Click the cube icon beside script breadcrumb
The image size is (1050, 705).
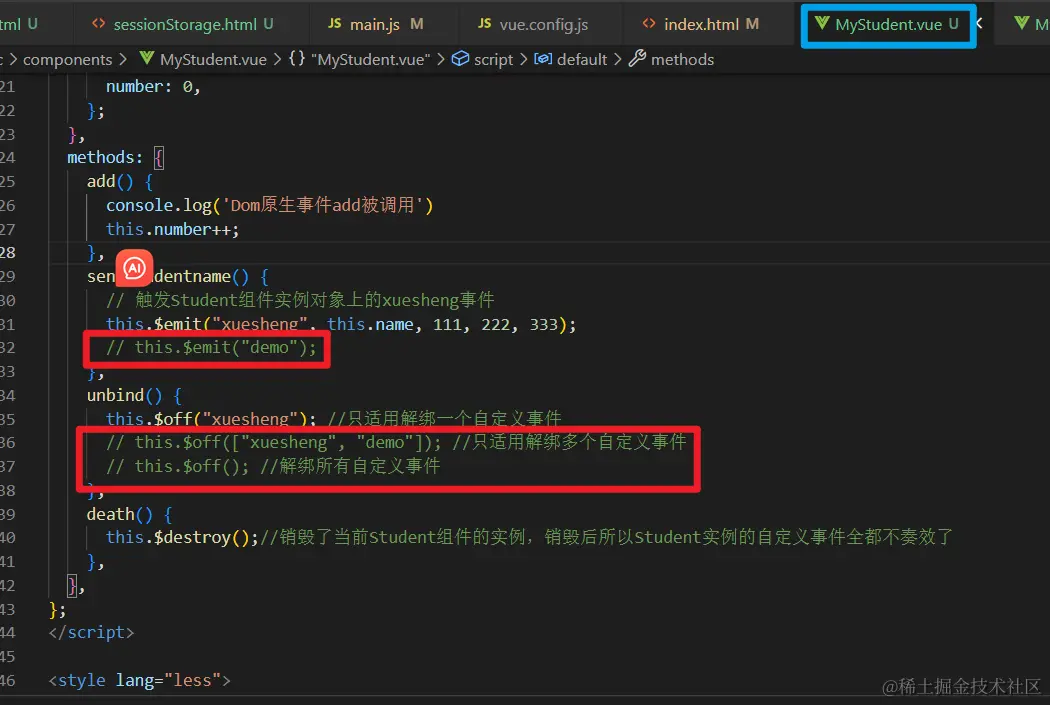460,59
